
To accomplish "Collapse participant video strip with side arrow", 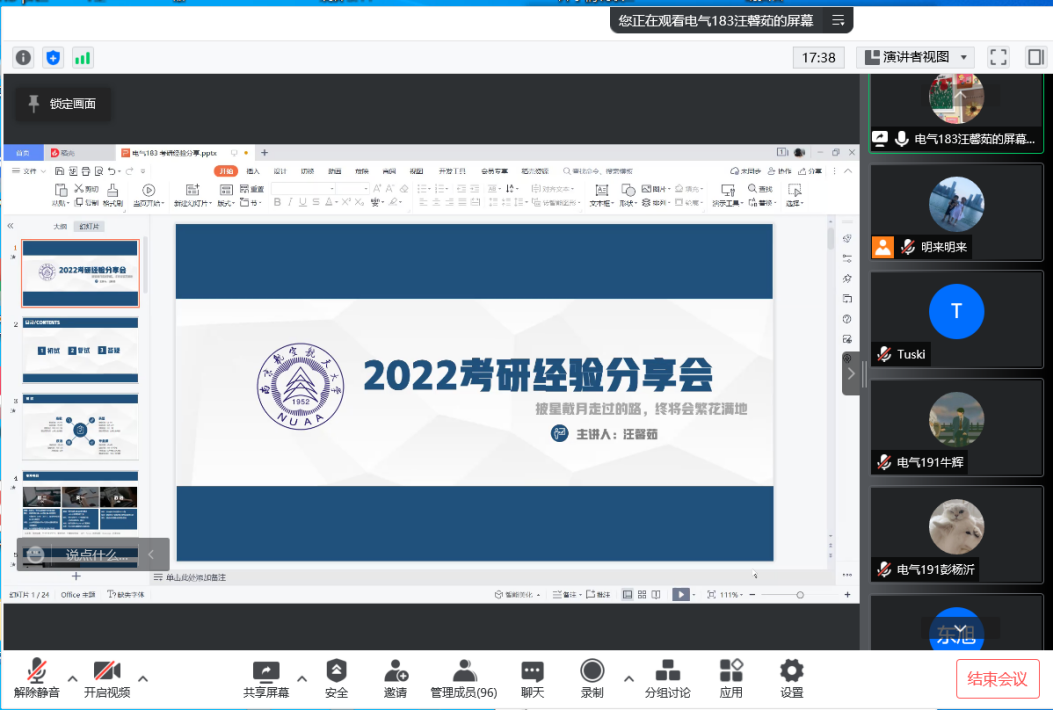I will (x=851, y=374).
